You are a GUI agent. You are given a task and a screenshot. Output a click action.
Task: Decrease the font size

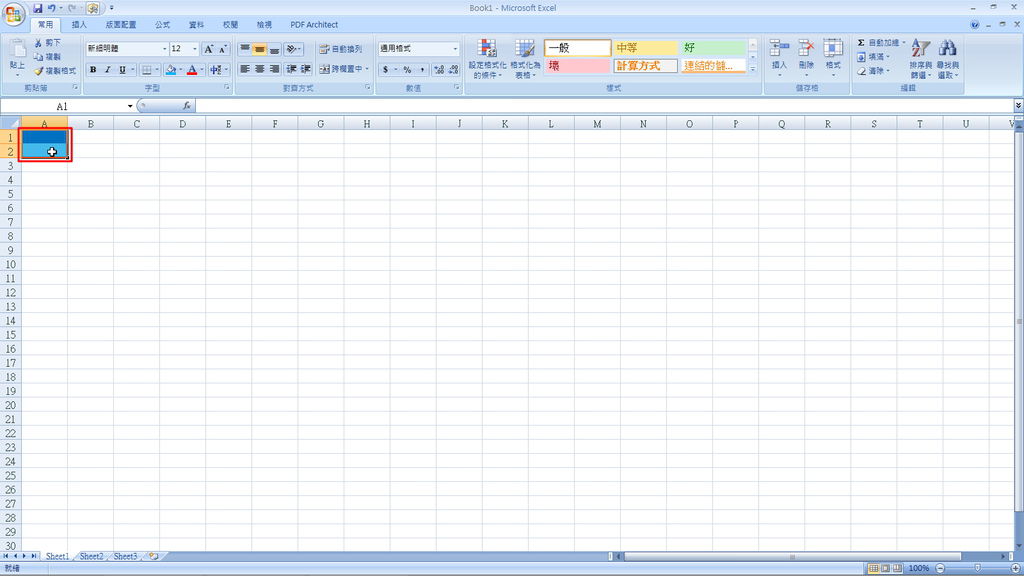tap(223, 49)
